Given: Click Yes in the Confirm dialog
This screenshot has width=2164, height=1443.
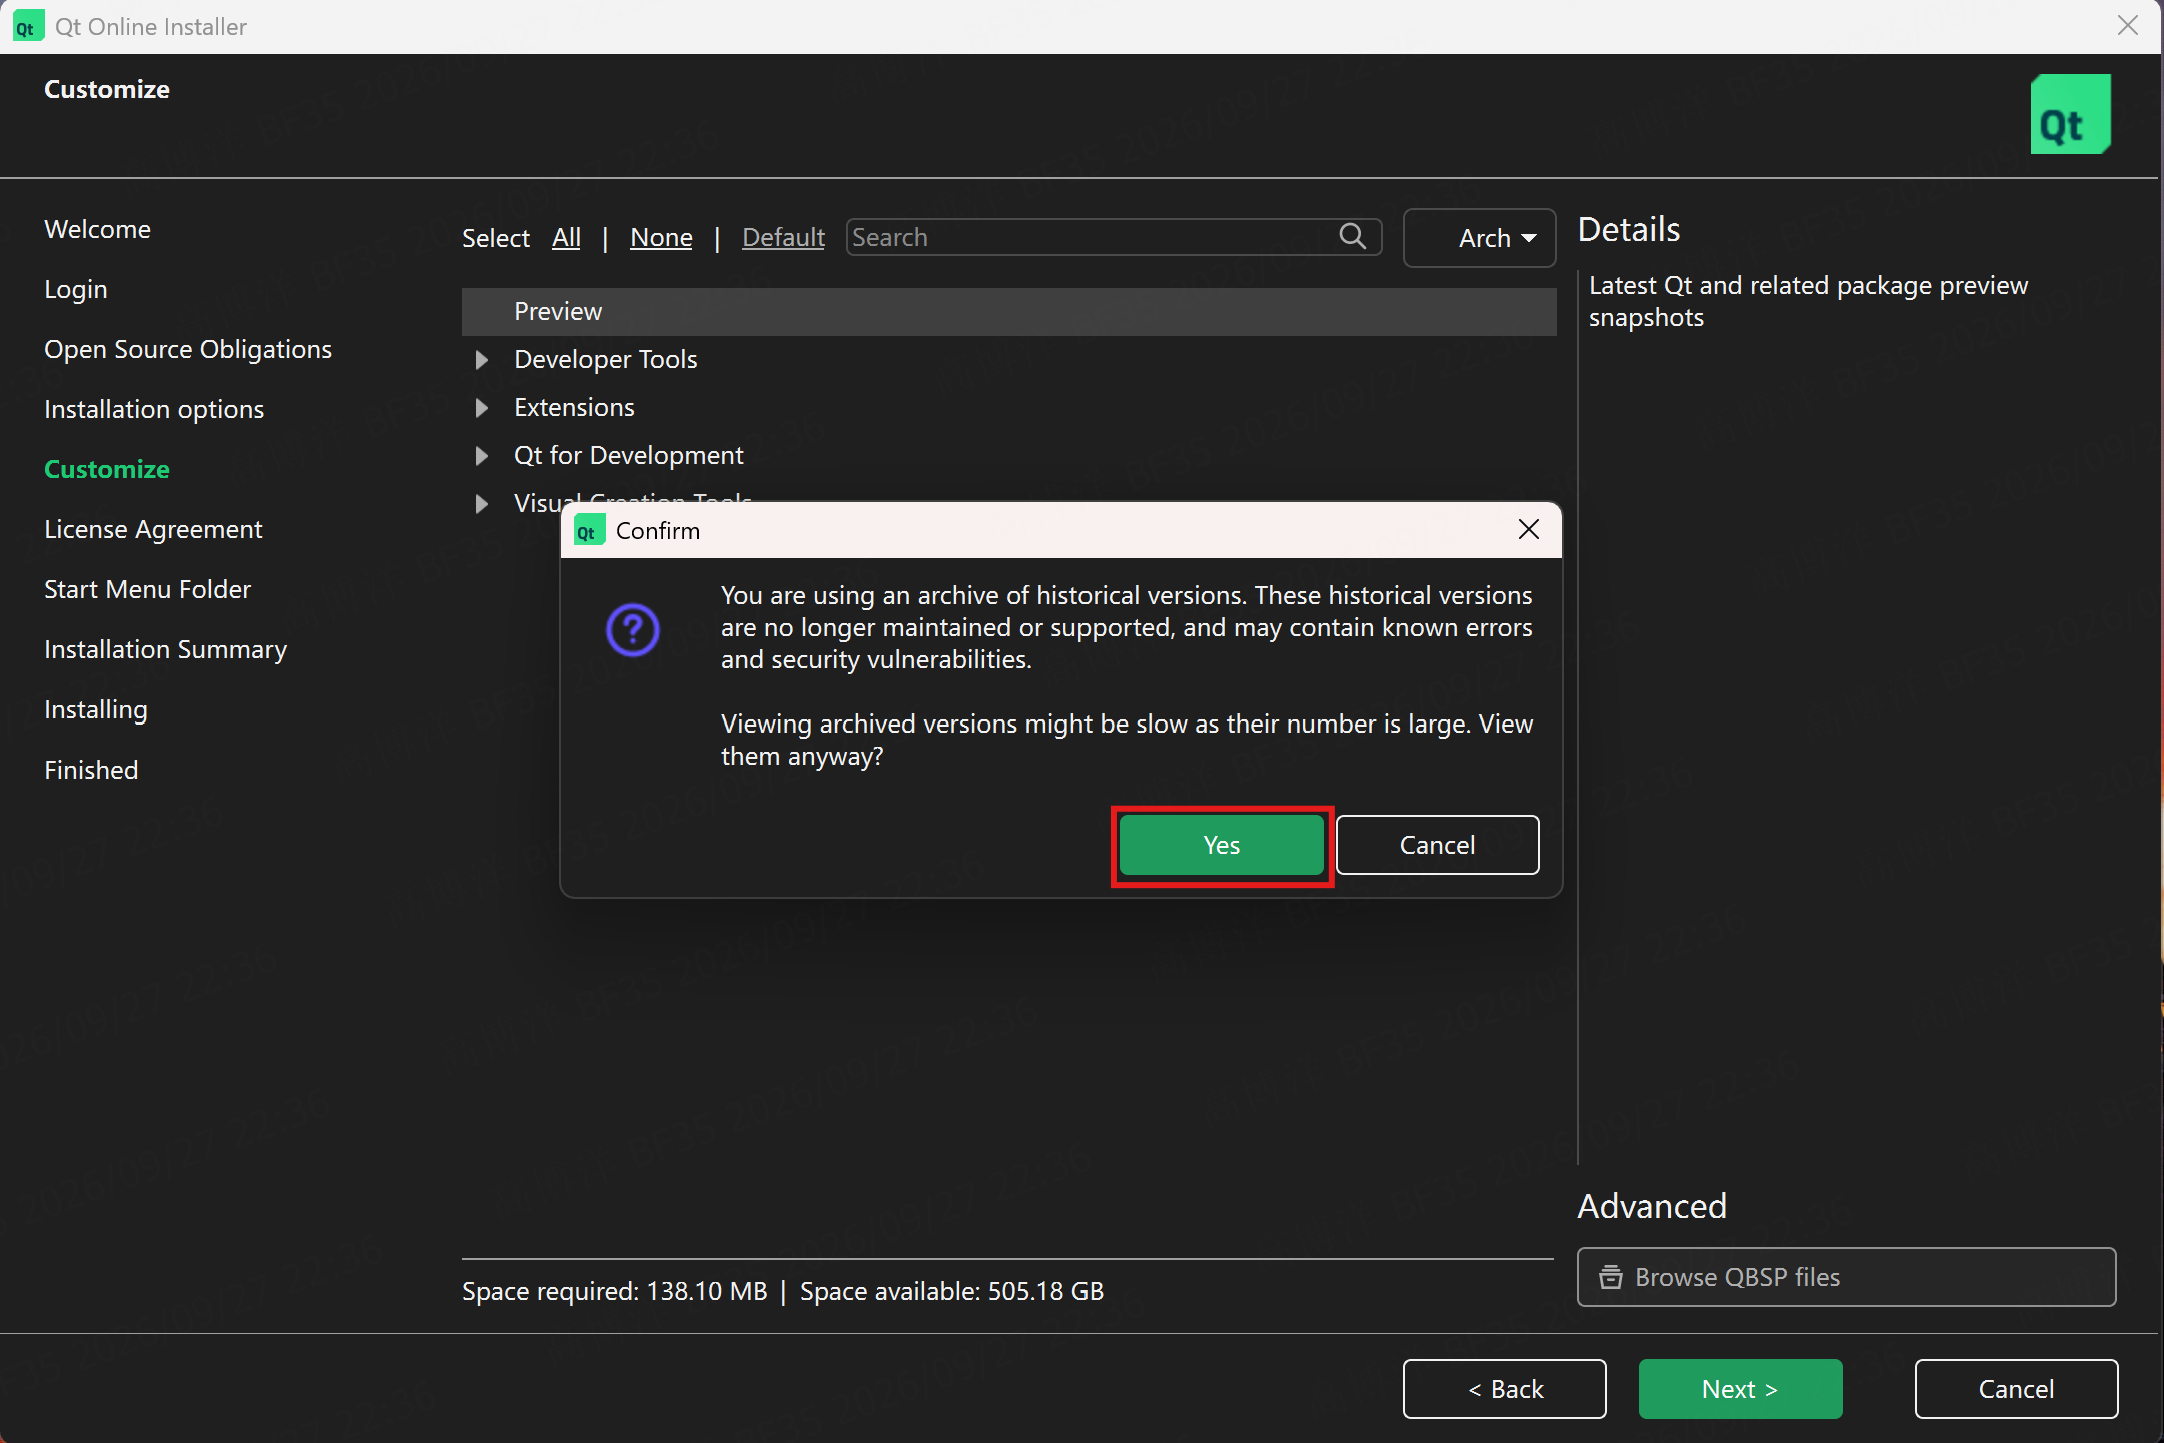Looking at the screenshot, I should coord(1221,845).
